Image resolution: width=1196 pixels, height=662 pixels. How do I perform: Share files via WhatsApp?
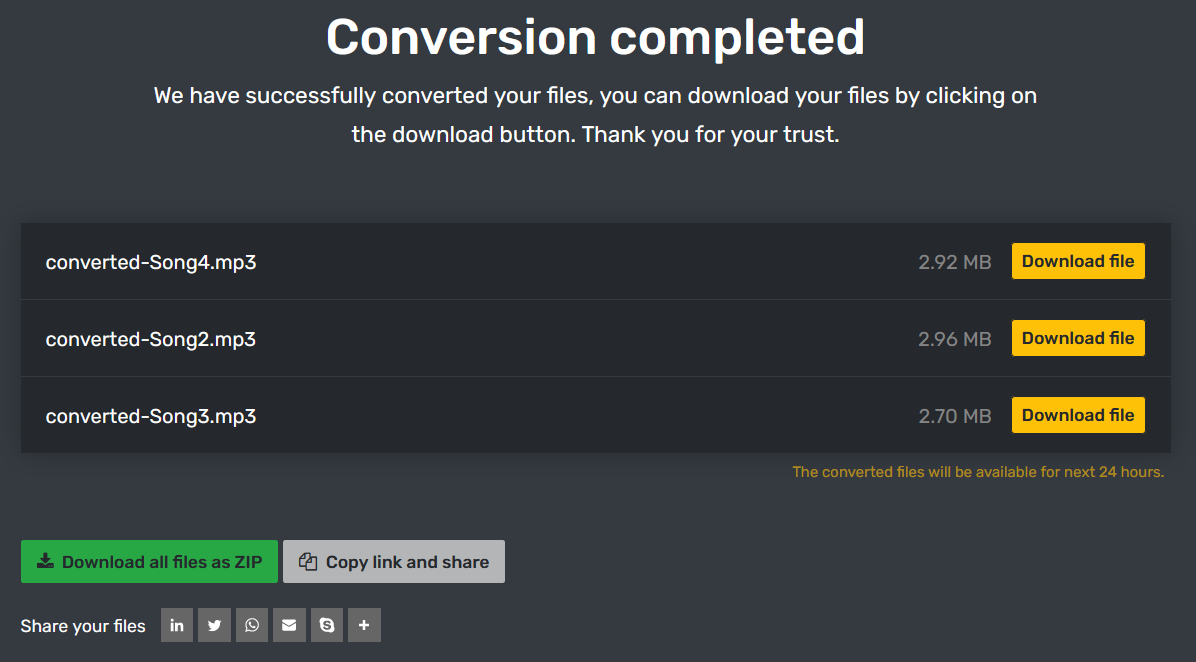tap(252, 626)
